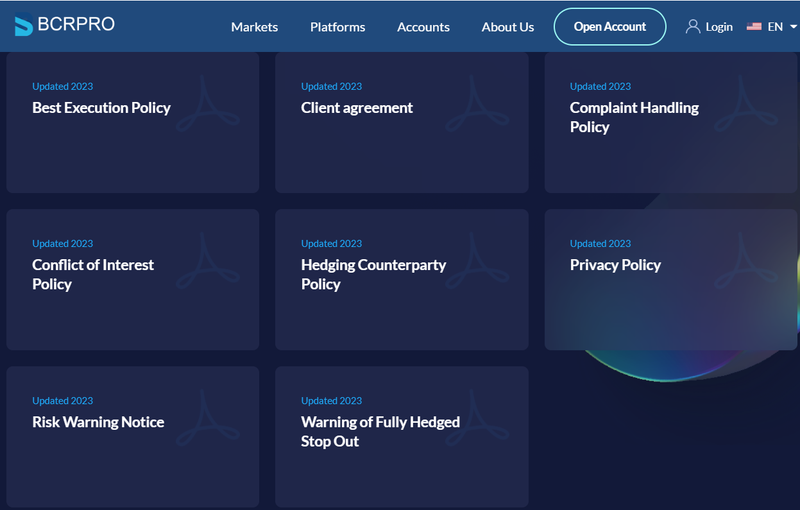Open the Accounts menu
Image resolution: width=800 pixels, height=510 pixels.
click(423, 27)
